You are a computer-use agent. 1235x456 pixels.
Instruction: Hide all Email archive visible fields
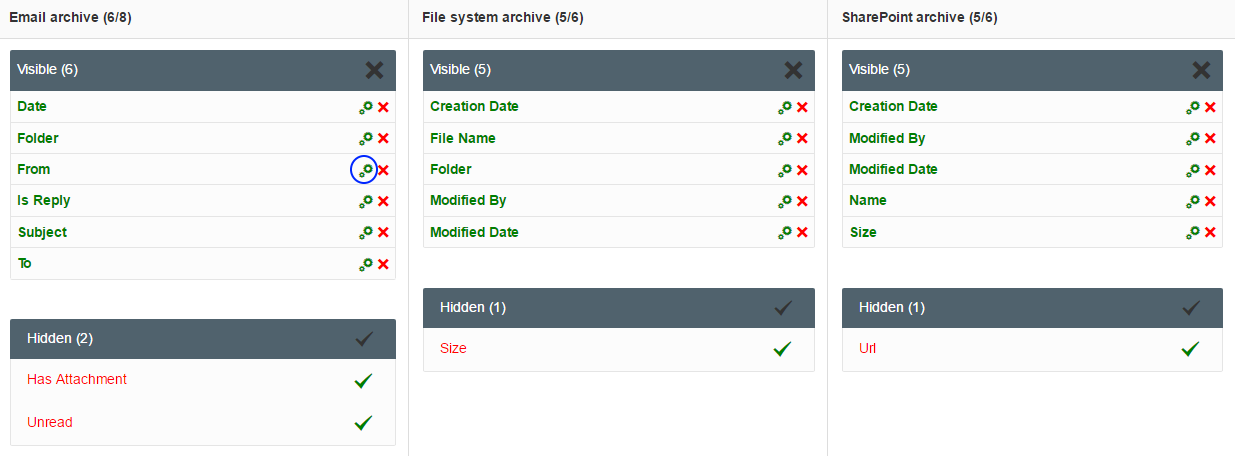[374, 70]
